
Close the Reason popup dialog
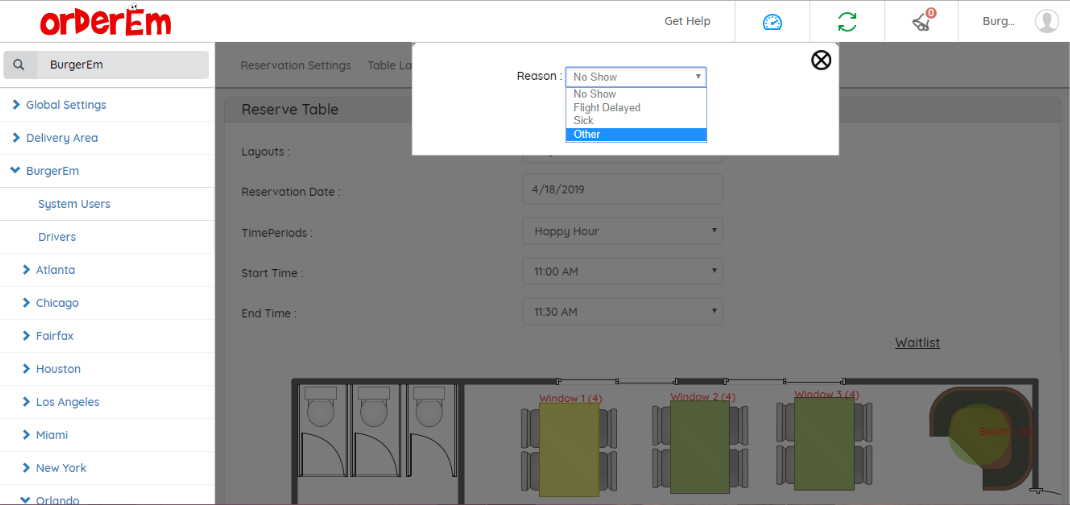pyautogui.click(x=821, y=60)
